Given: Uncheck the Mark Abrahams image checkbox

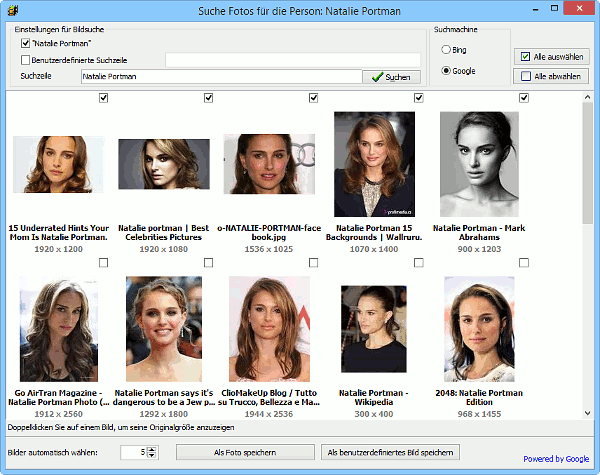Looking at the screenshot, I should [x=524, y=98].
